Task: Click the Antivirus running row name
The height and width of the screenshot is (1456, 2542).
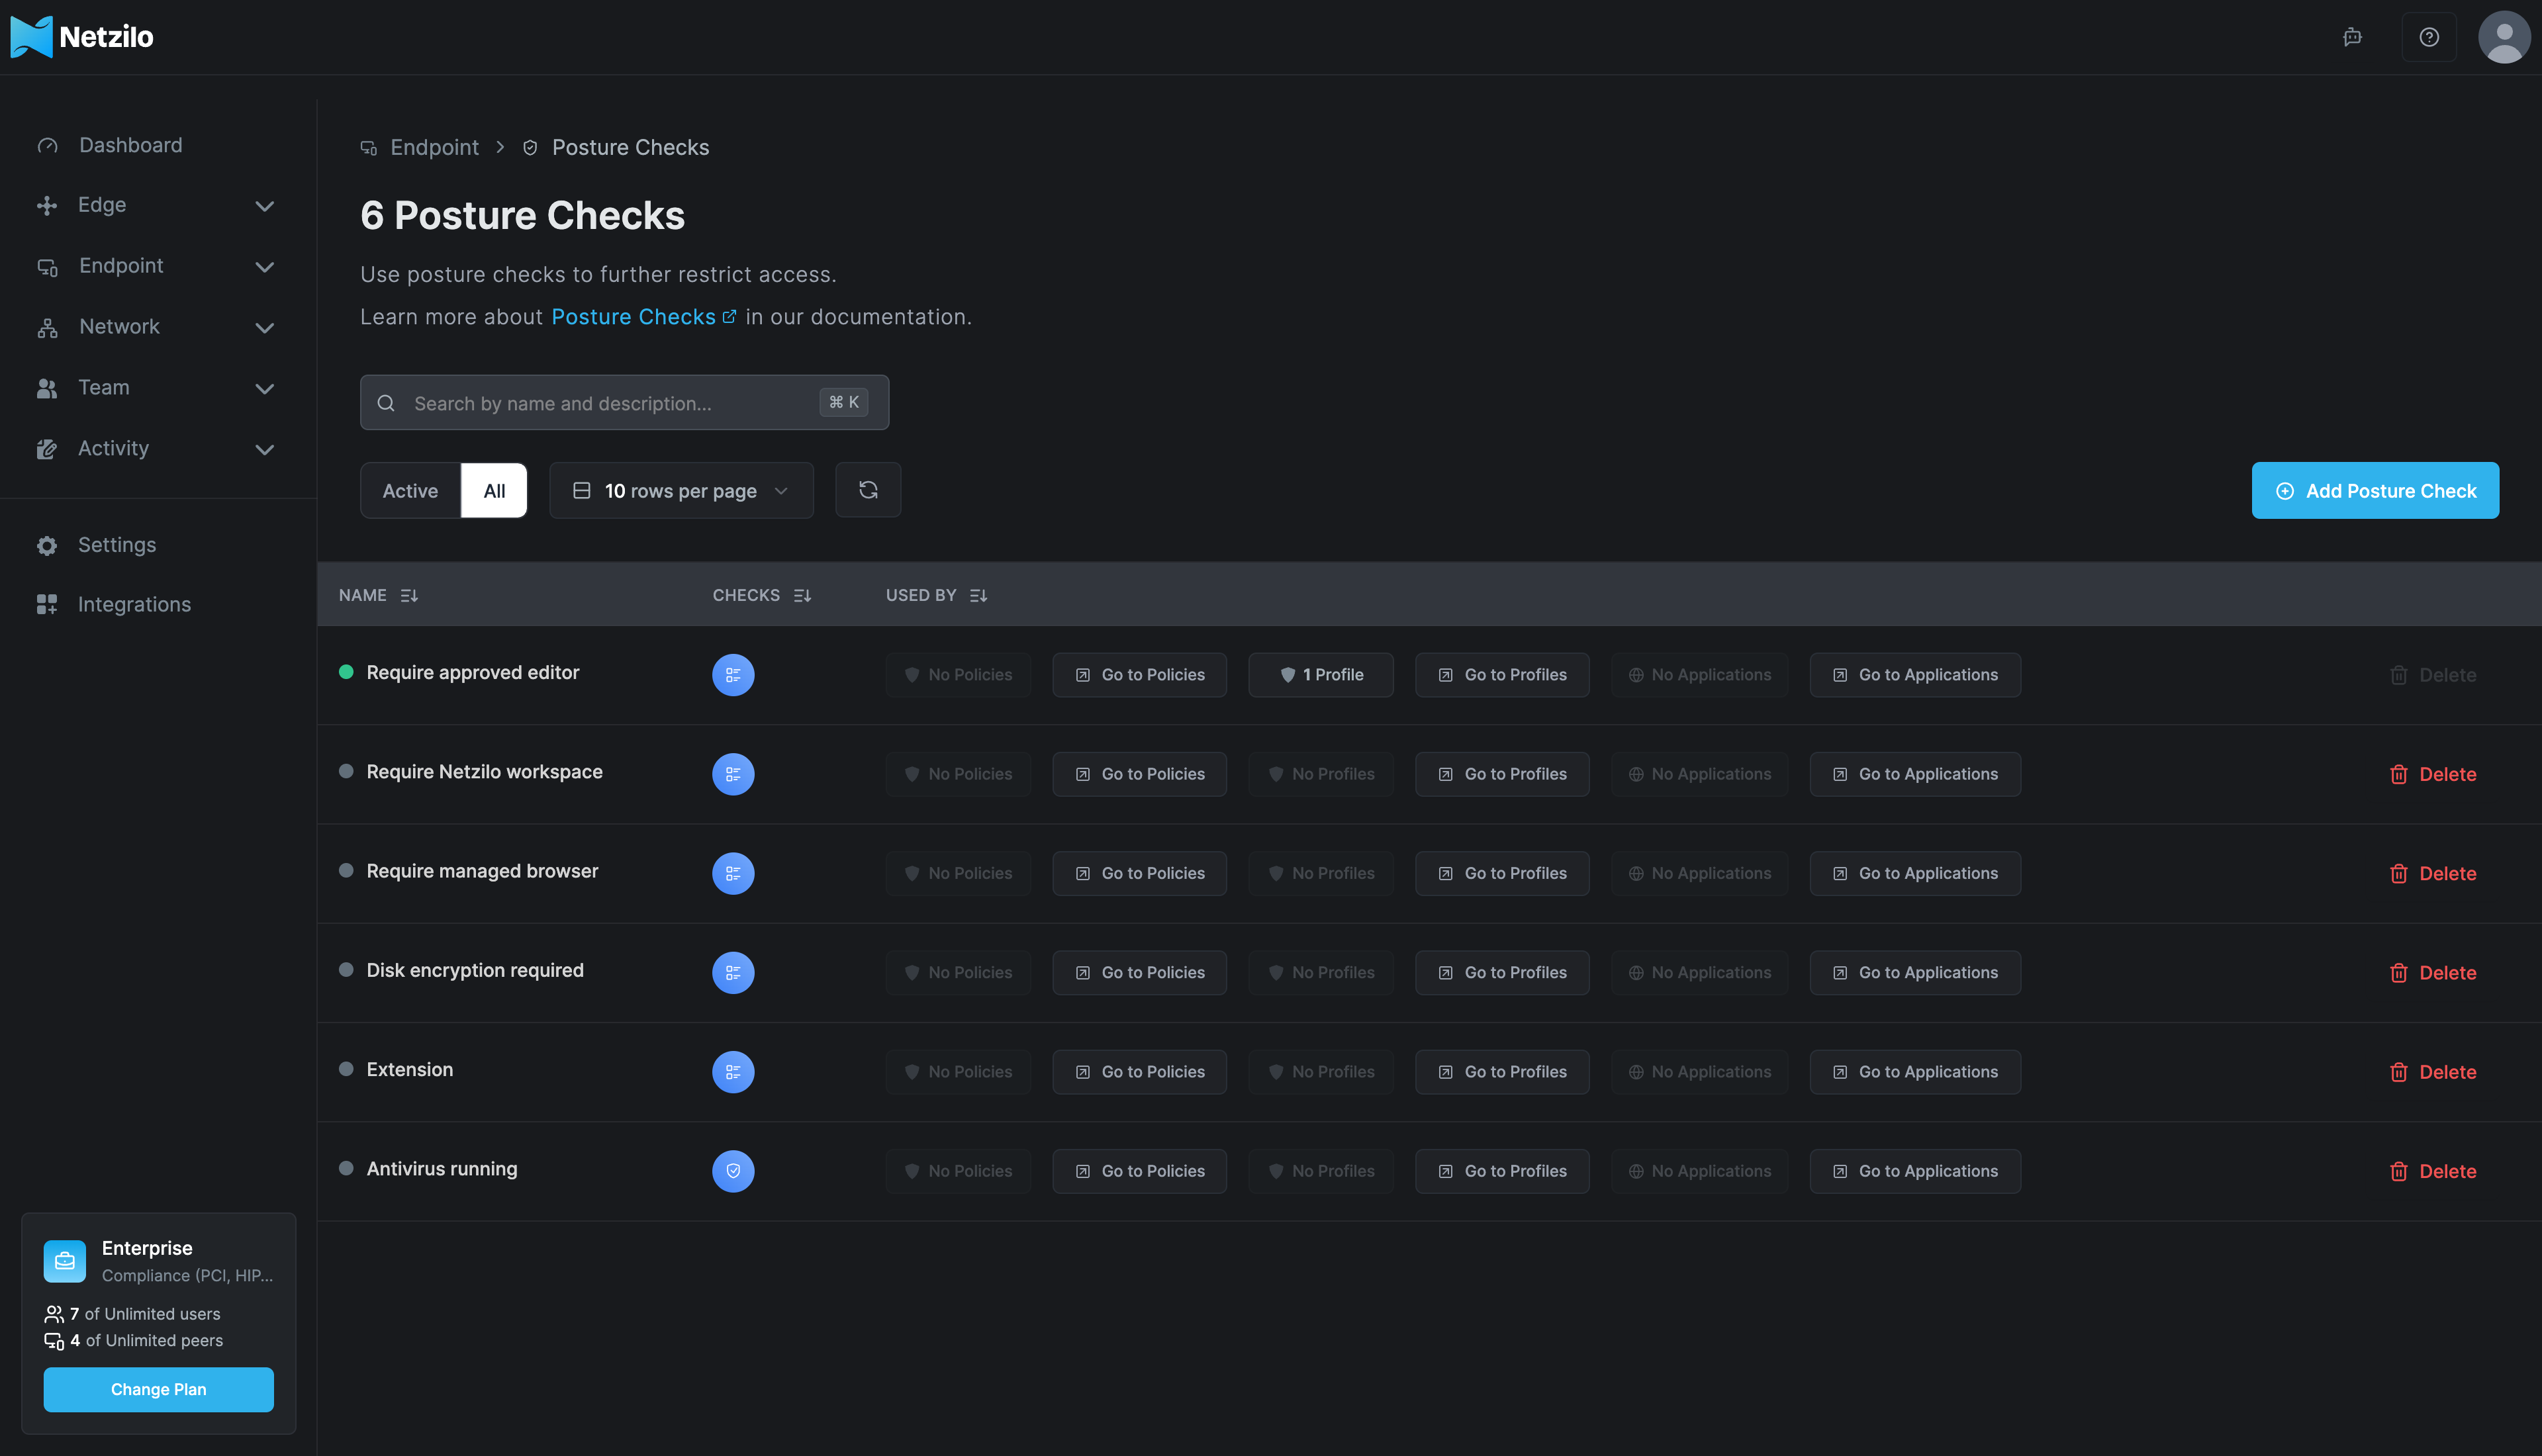Action: (x=442, y=1168)
